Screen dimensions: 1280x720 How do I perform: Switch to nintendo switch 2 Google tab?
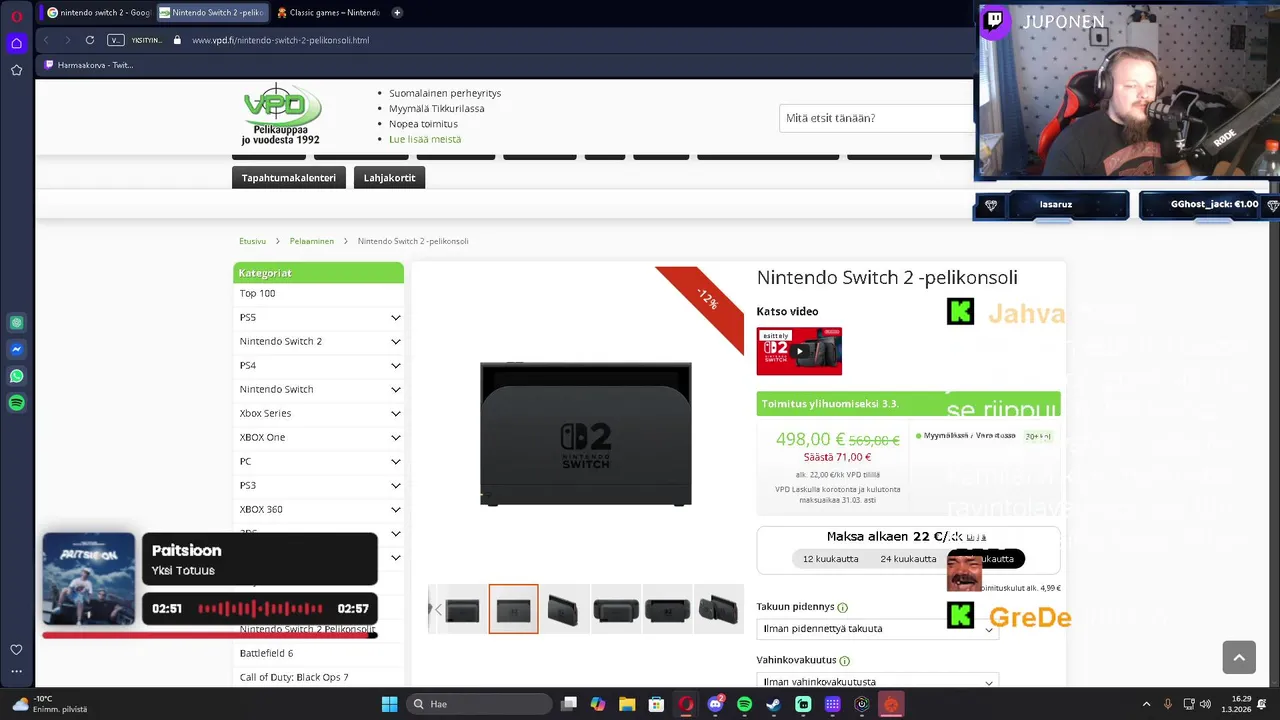[98, 13]
